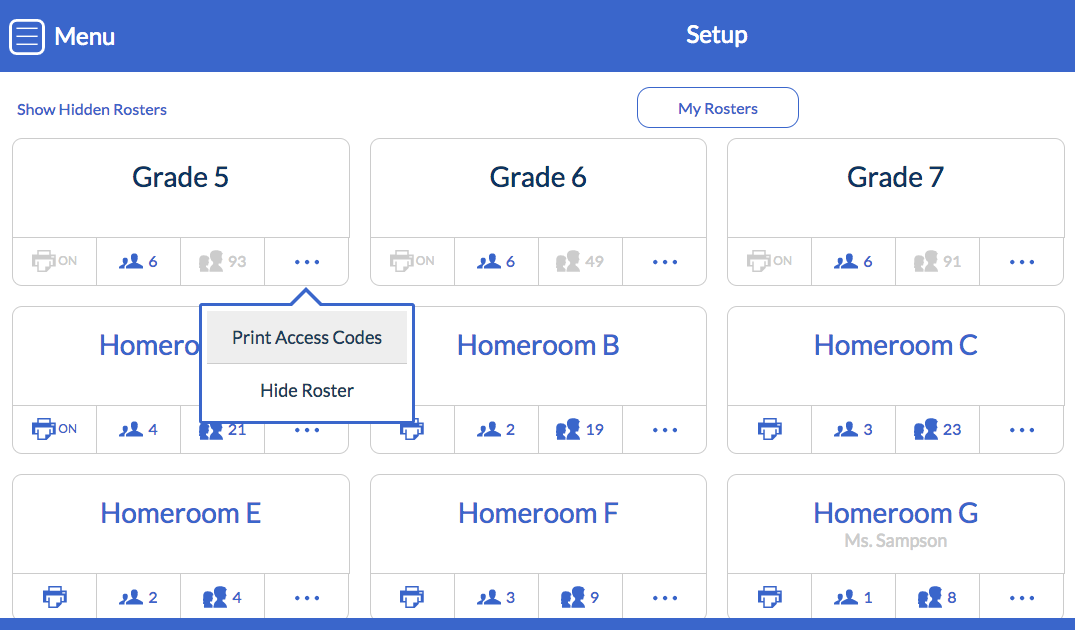The image size is (1075, 630).
Task: Select Print Access Codes from the menu
Action: point(306,337)
